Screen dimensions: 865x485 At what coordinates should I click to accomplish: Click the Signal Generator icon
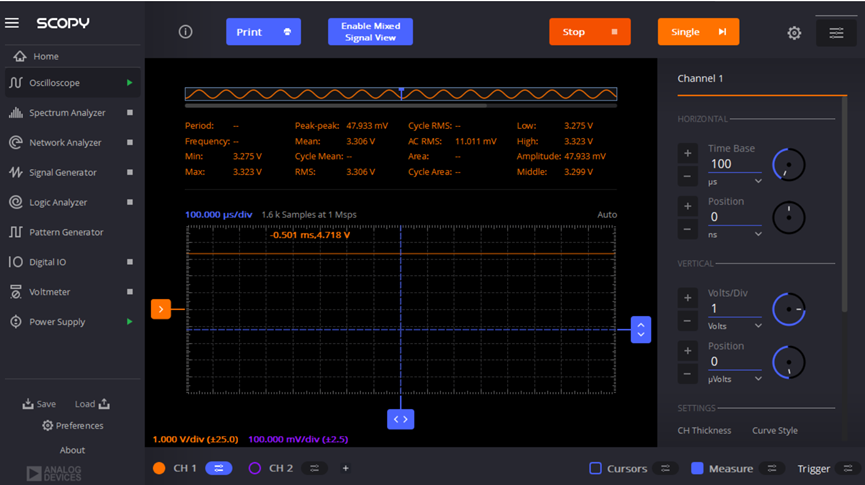coord(15,172)
